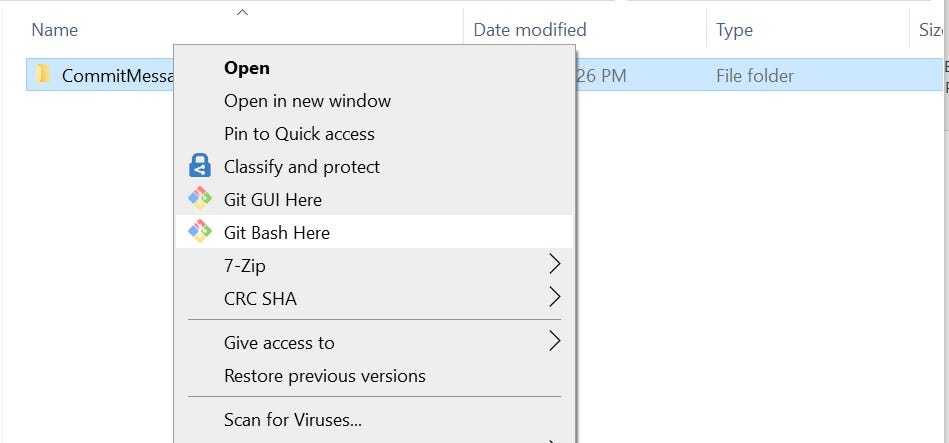Select Restore previous versions

tap(324, 376)
